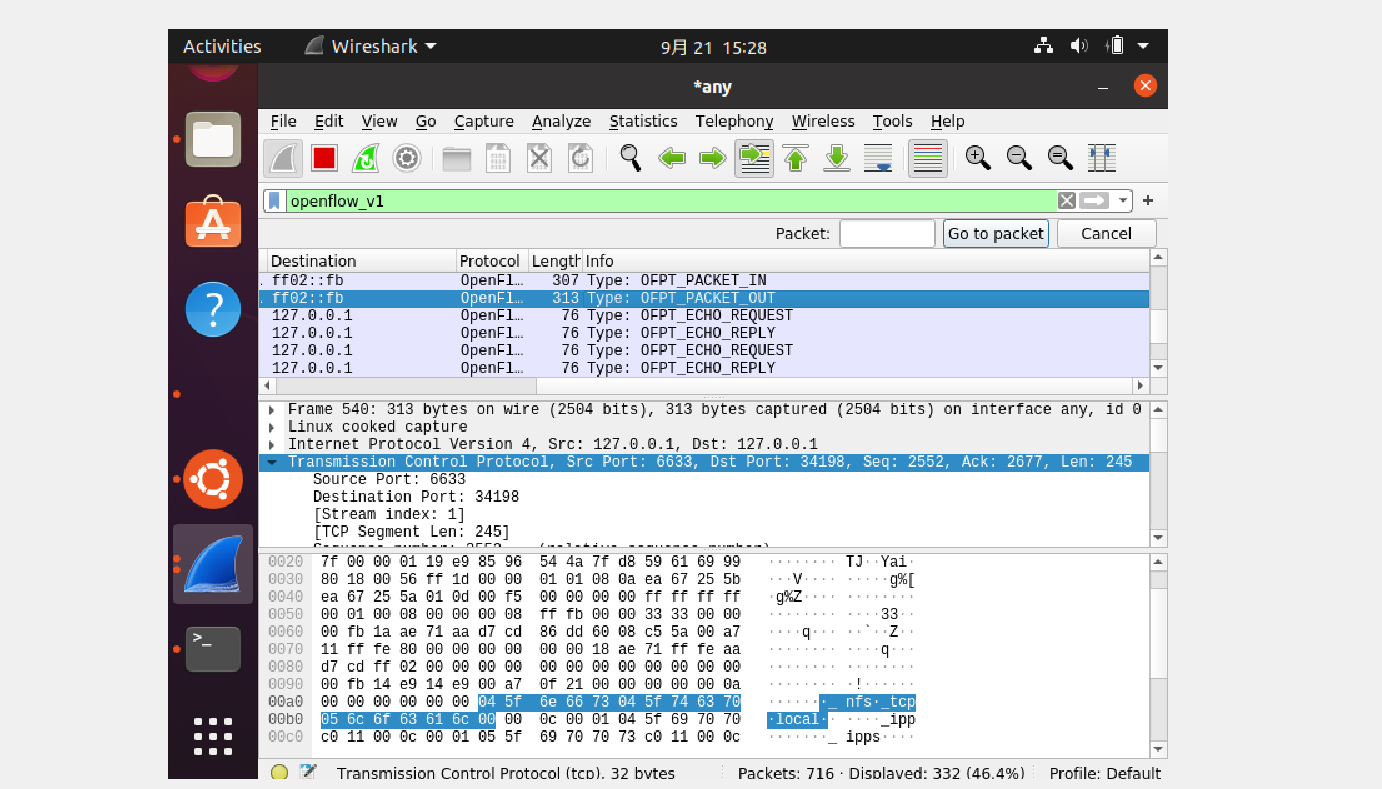Viewport: 1382px width, 789px height.
Task: Click the Go to packet button
Action: pos(996,234)
